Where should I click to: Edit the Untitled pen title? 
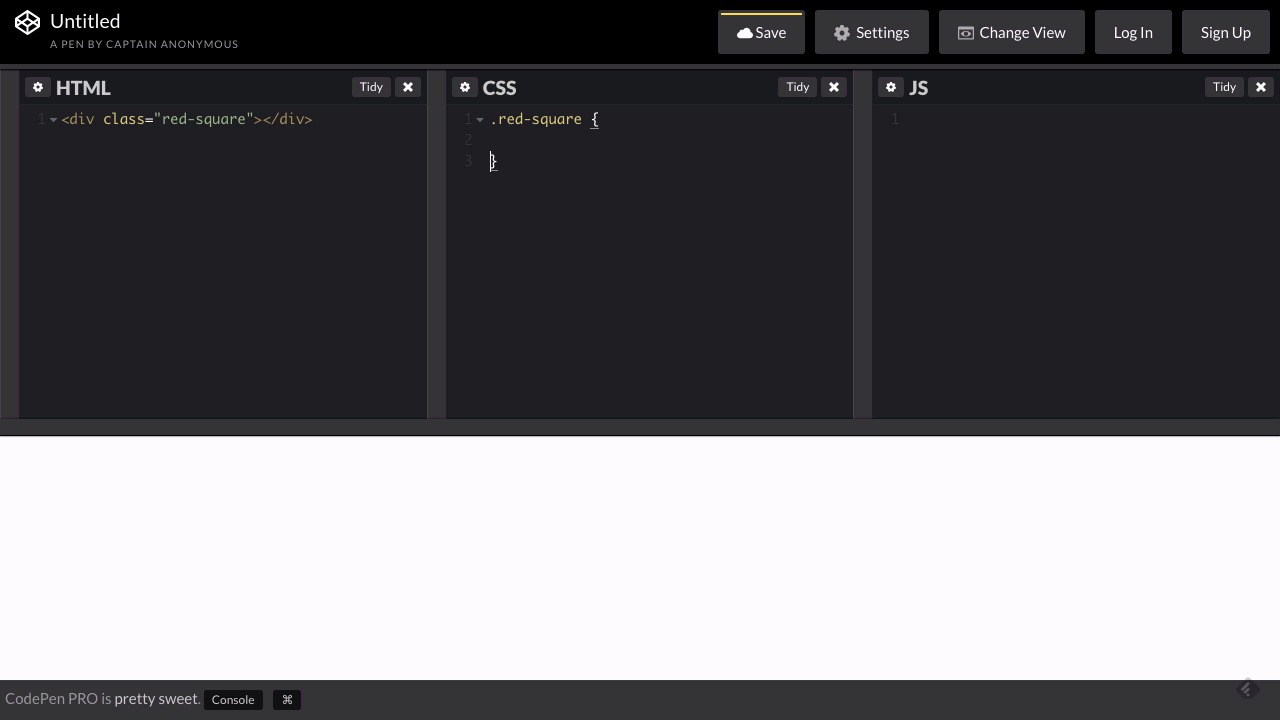coord(85,21)
